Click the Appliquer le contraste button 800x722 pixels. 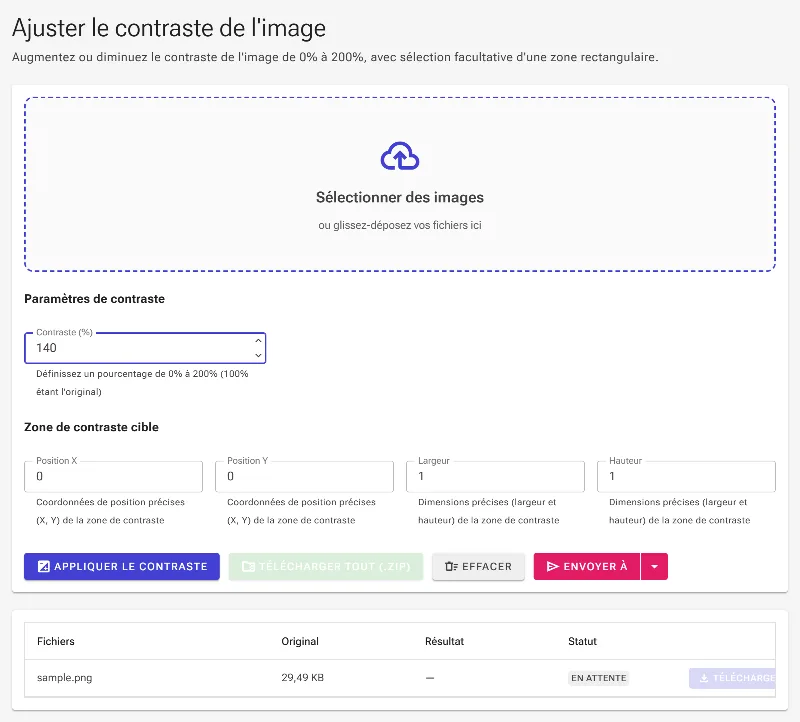122,566
